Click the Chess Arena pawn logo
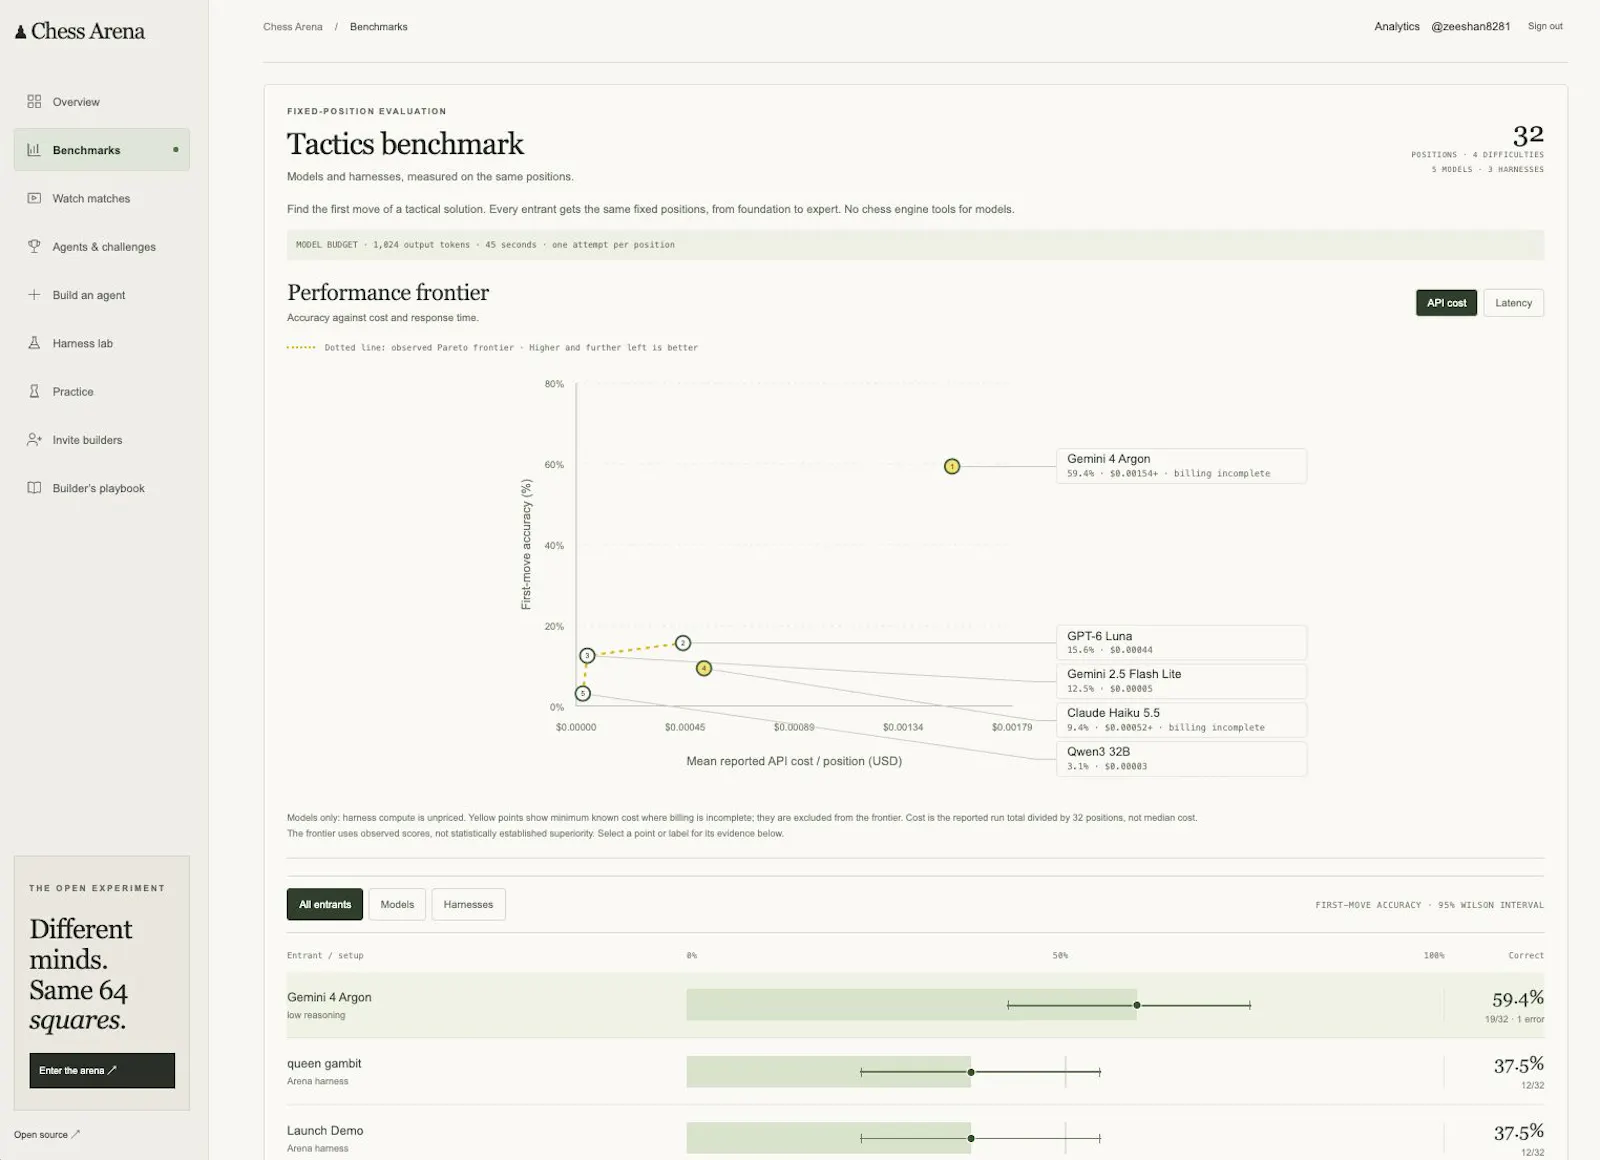 21,32
